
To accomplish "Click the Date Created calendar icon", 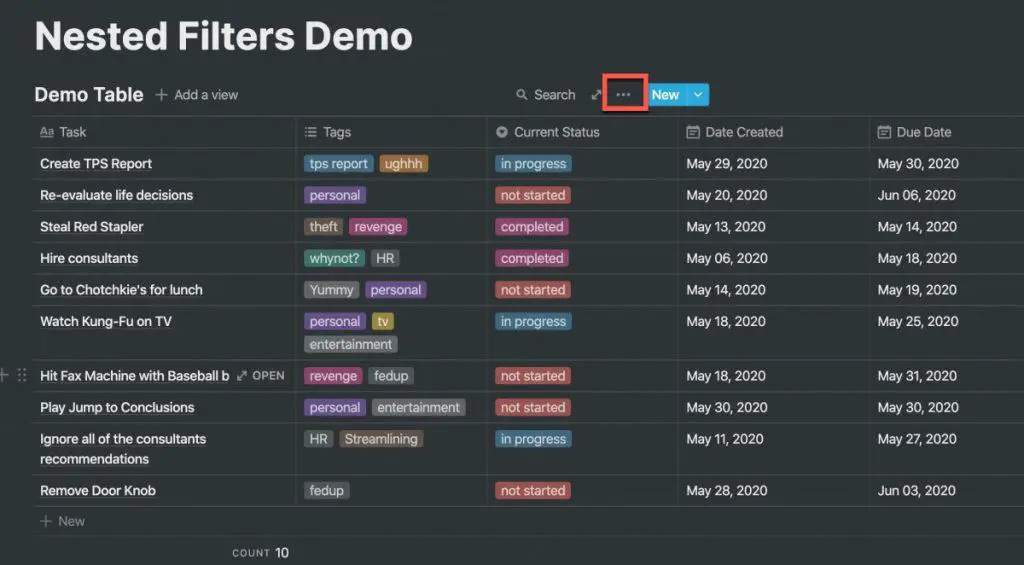I will tap(693, 132).
